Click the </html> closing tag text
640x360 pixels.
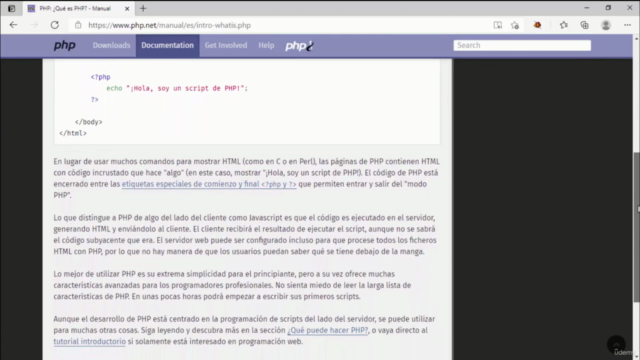[73, 133]
